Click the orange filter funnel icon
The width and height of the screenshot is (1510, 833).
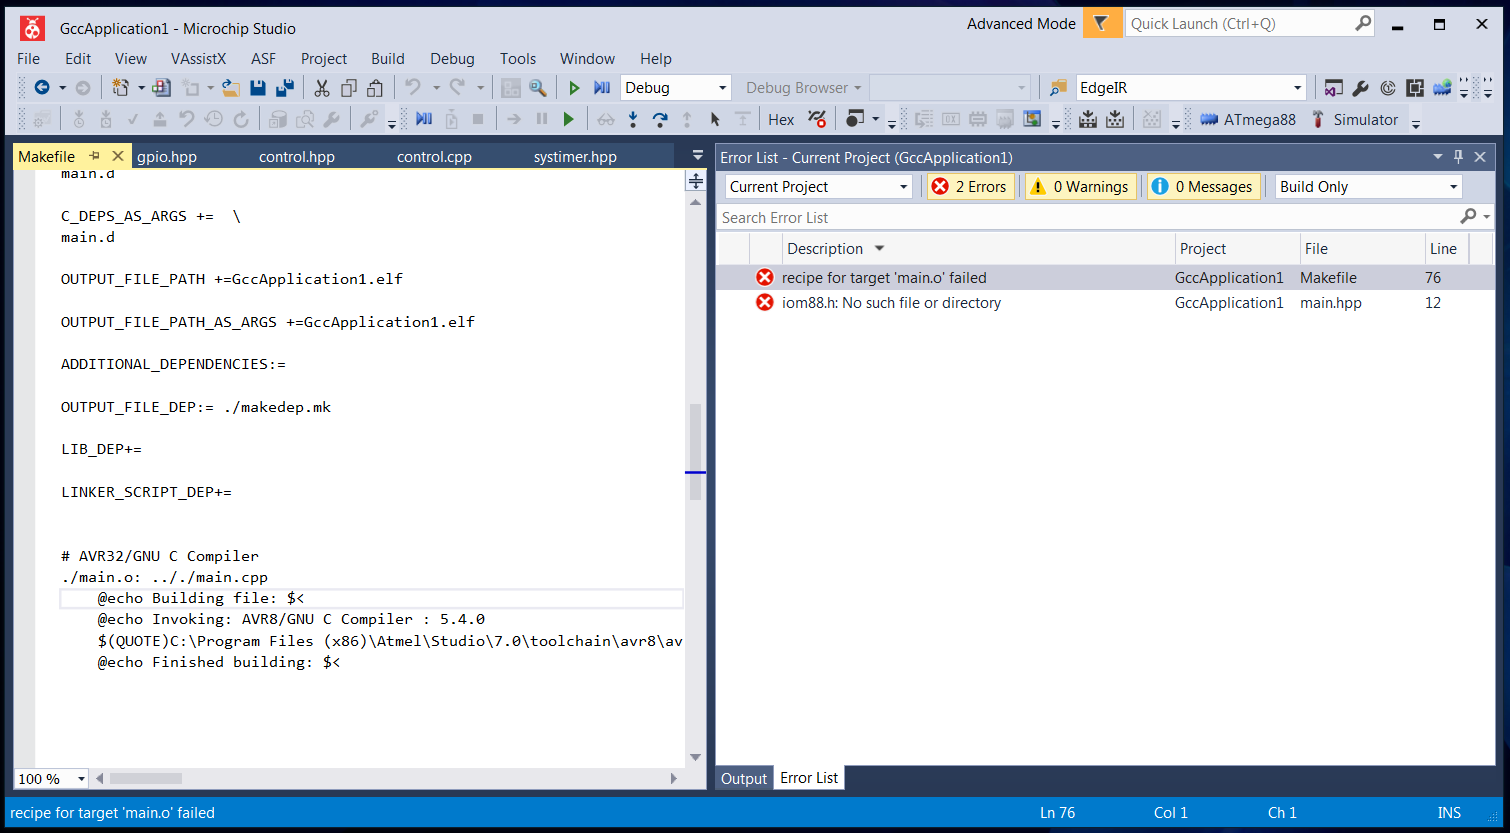click(x=1102, y=23)
